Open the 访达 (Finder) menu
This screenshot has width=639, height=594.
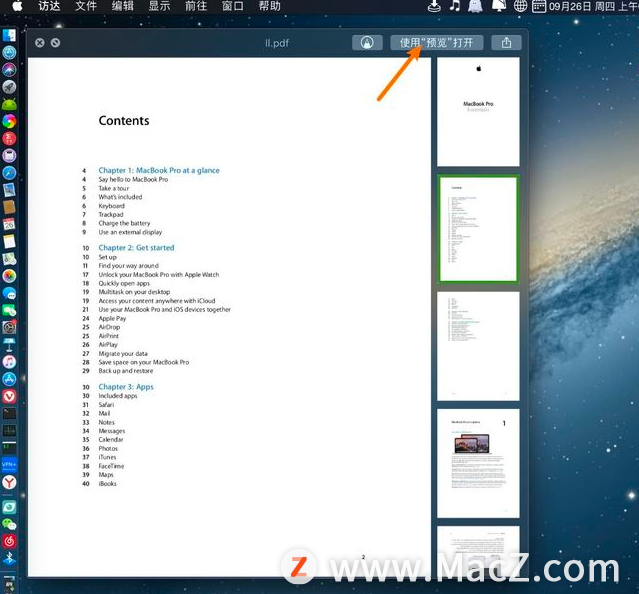click(49, 6)
